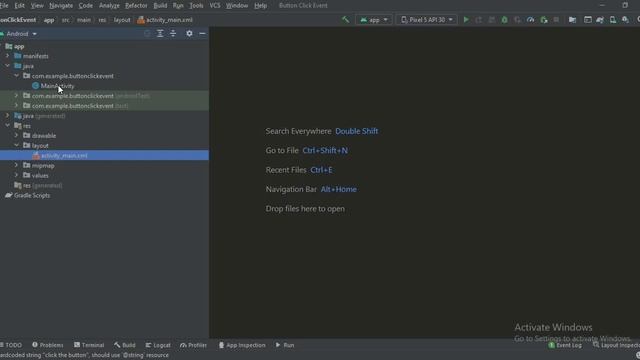The image size is (640, 360).
Task: Expand the drawable folder
Action: pos(16,136)
